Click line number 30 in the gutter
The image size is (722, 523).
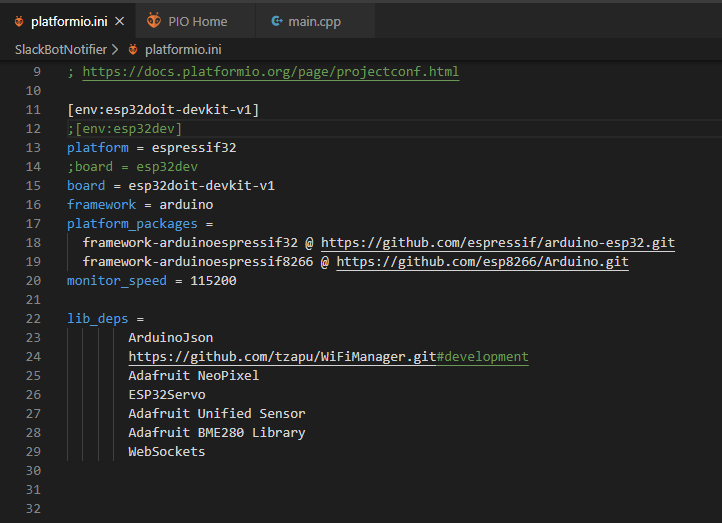pyautogui.click(x=33, y=471)
